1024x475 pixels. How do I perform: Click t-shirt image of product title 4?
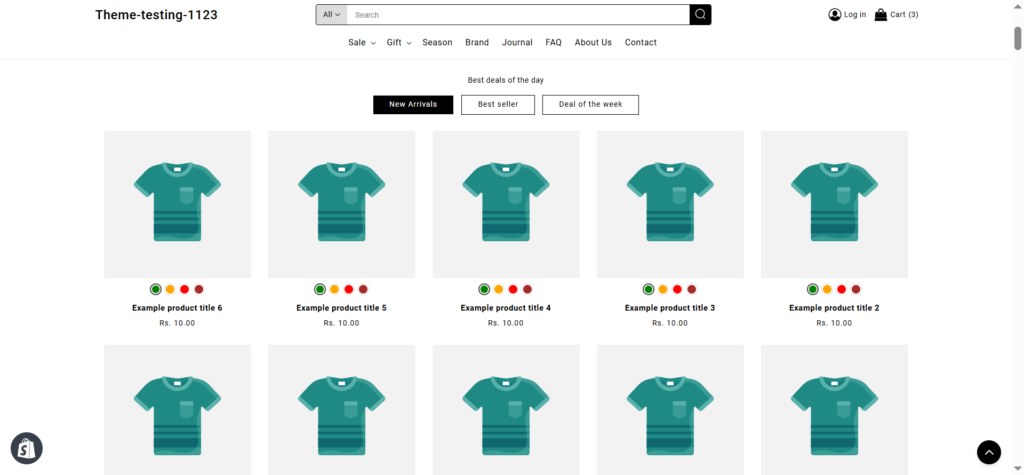point(506,205)
